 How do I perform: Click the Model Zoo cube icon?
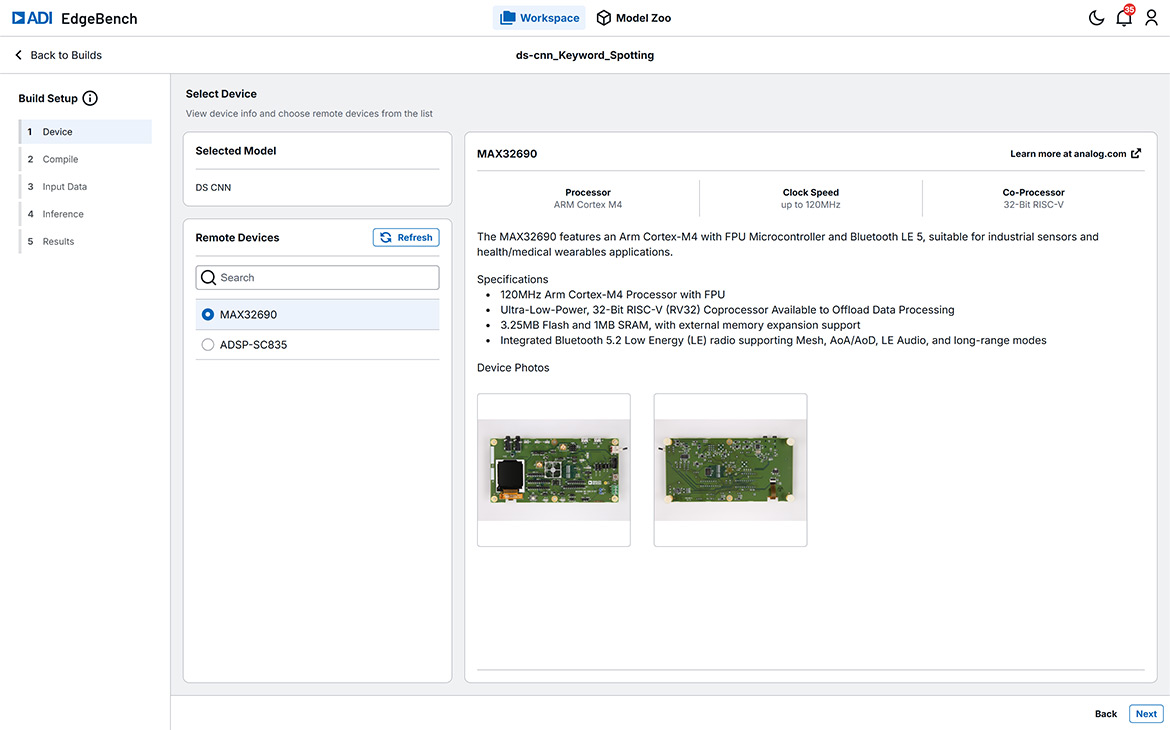coord(604,18)
